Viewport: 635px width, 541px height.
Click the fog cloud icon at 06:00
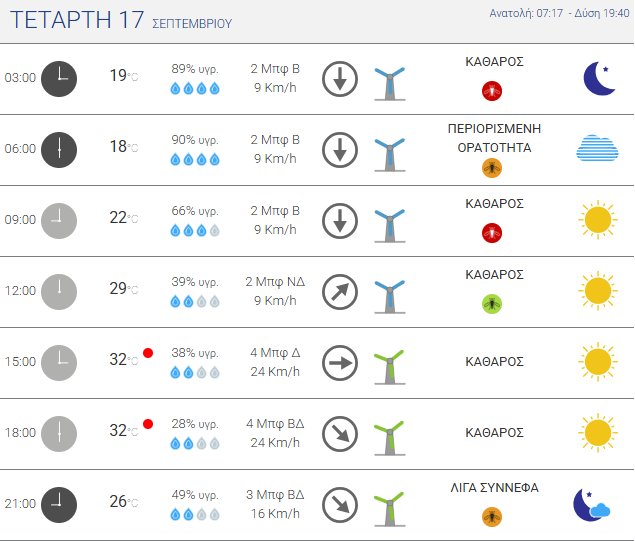coord(597,148)
